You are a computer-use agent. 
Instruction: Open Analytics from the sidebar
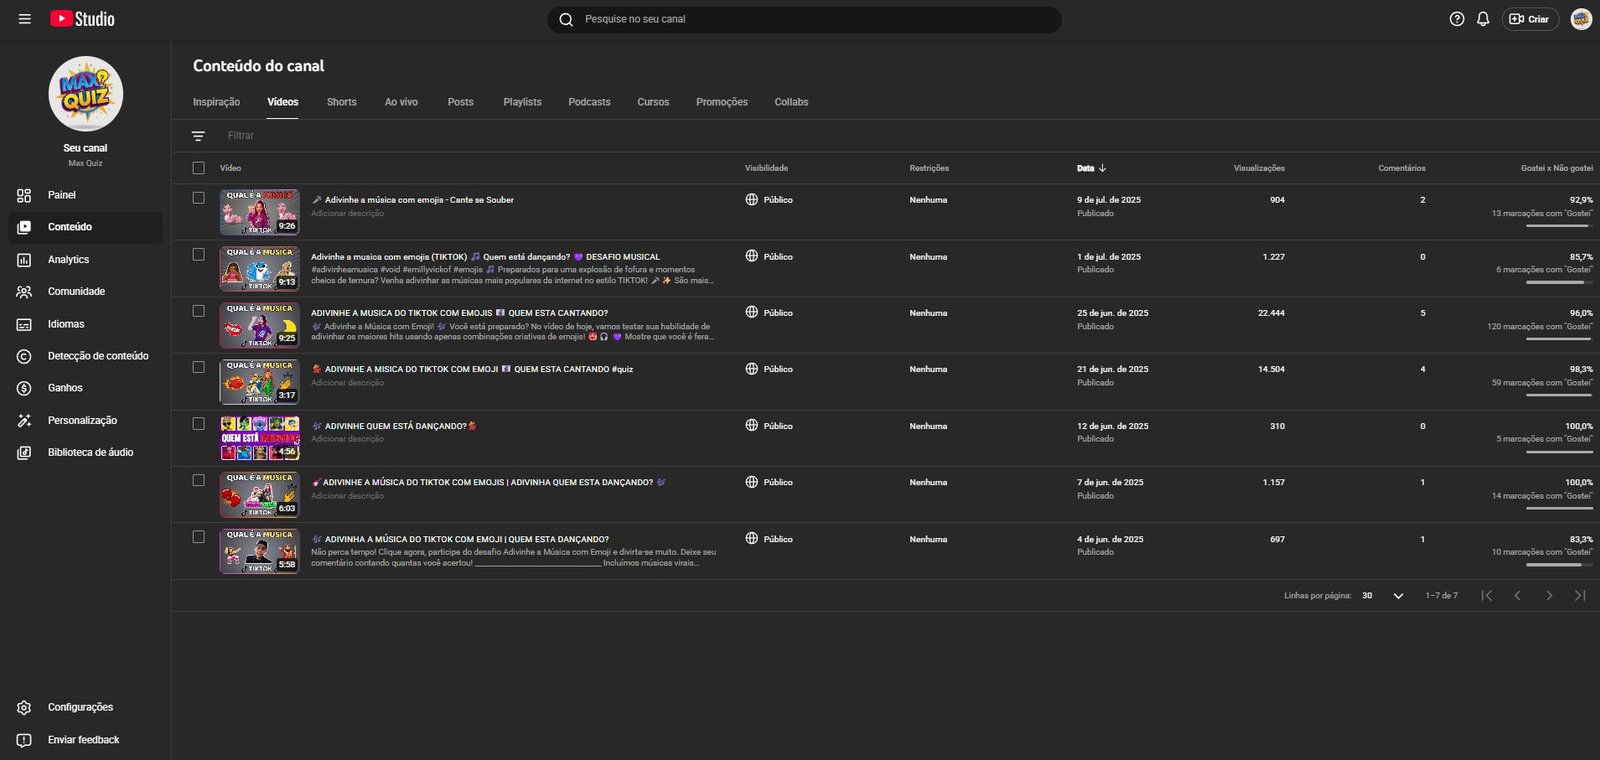[x=68, y=260]
